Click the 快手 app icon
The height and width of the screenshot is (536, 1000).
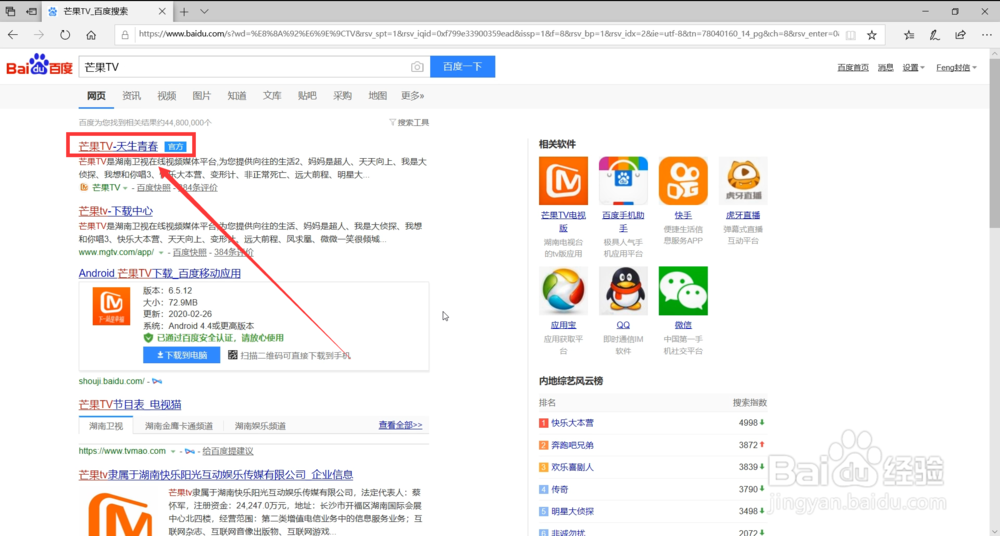pyautogui.click(x=683, y=181)
